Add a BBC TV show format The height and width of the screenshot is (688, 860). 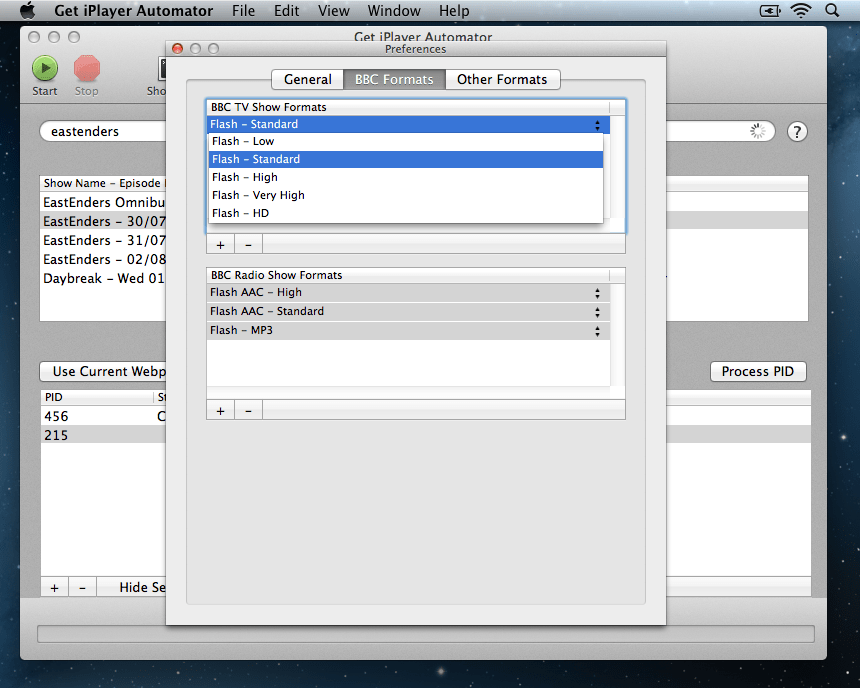click(x=220, y=245)
